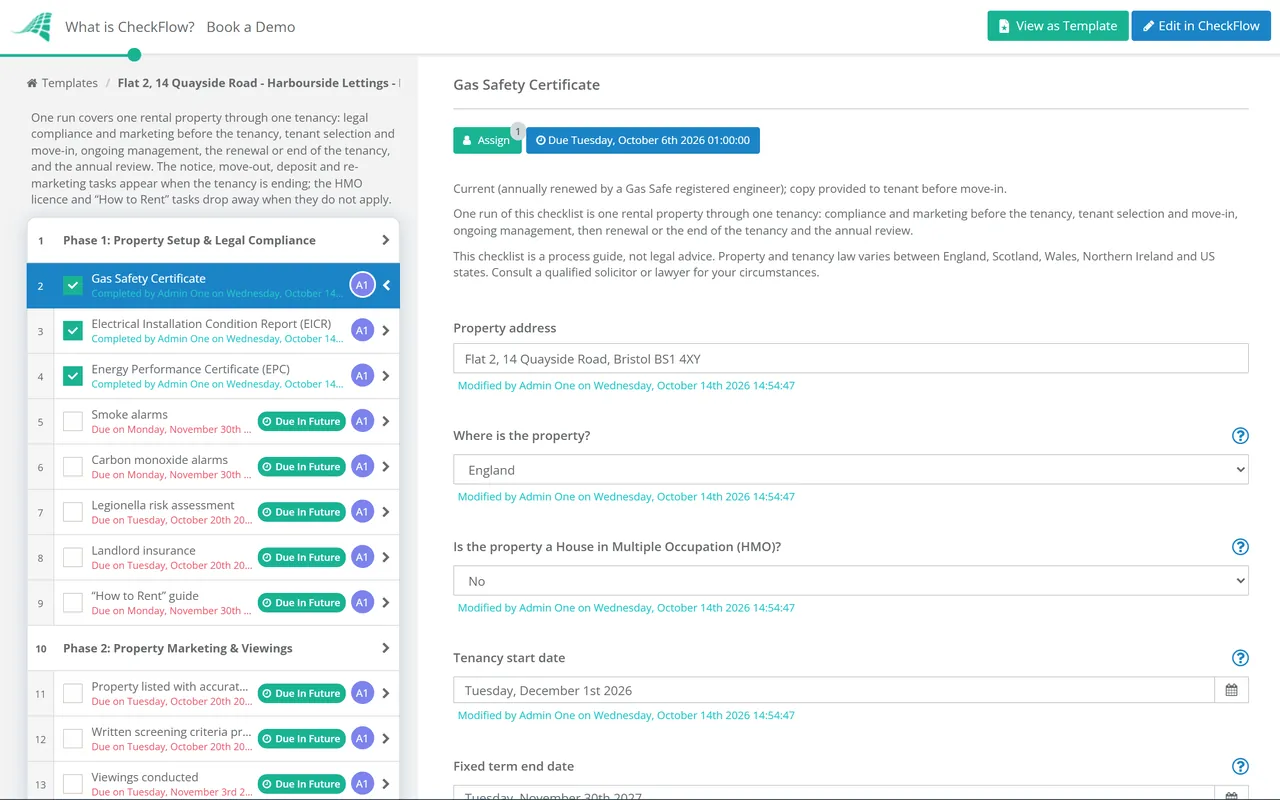
Task: Uncheck the Gas Safety Certificate checkbox
Action: (x=73, y=285)
